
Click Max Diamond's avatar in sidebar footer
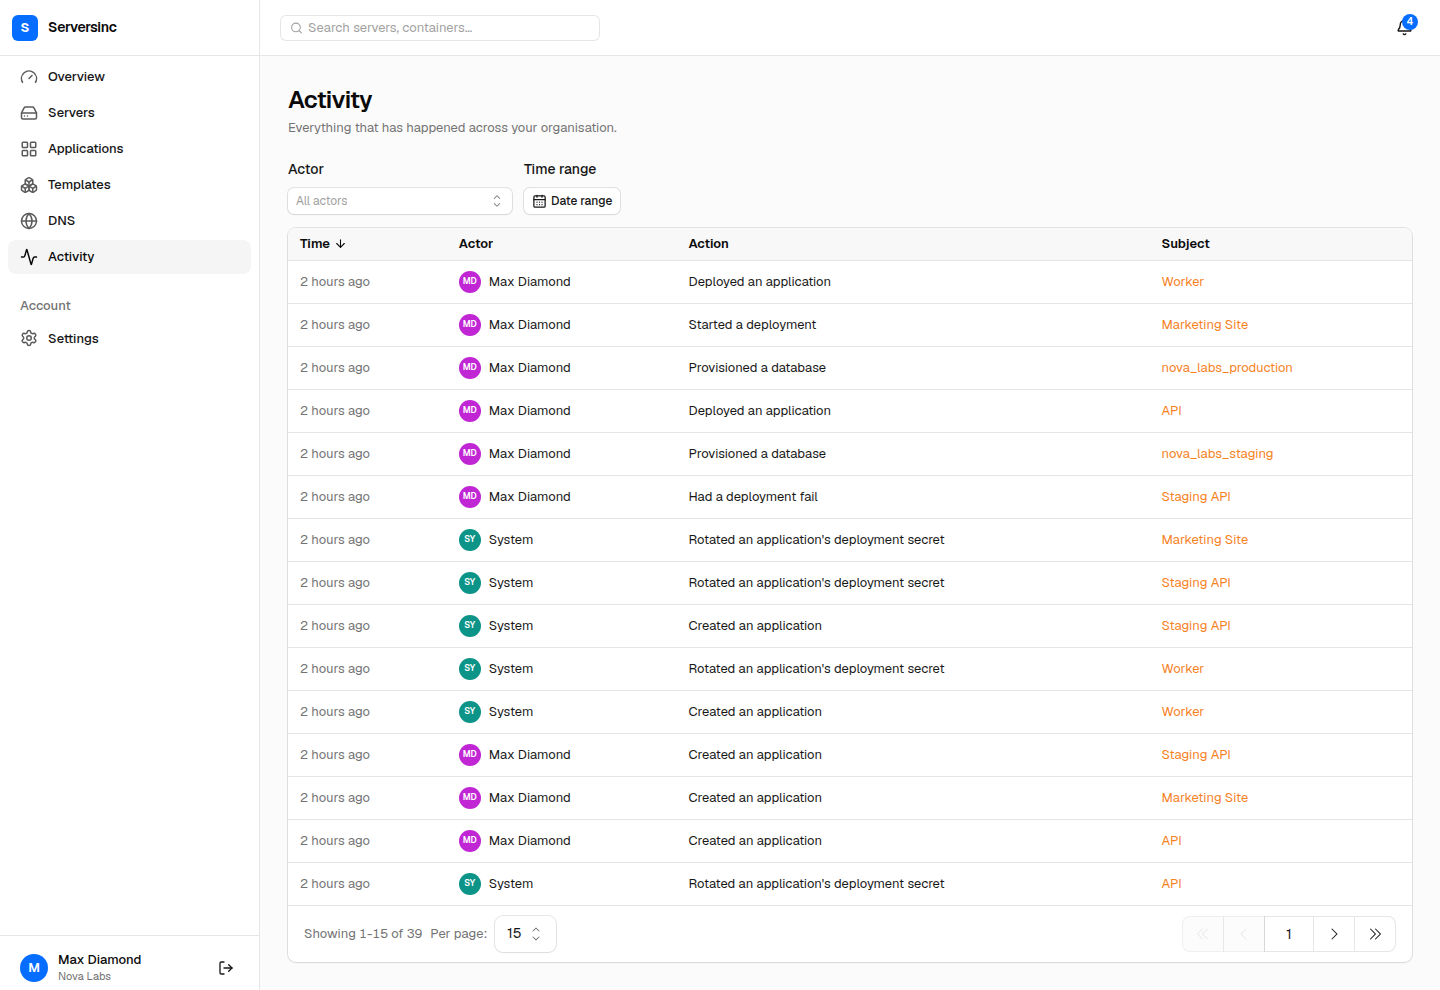click(34, 968)
